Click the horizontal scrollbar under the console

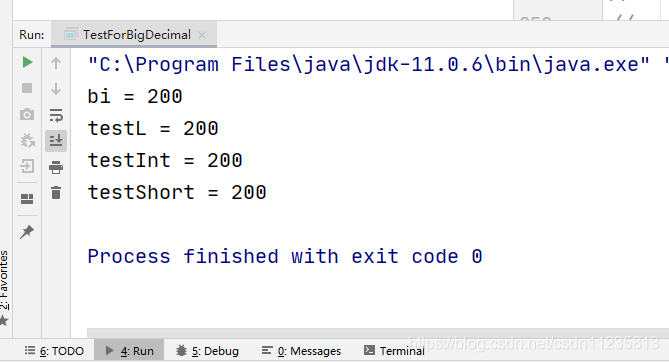point(378,333)
